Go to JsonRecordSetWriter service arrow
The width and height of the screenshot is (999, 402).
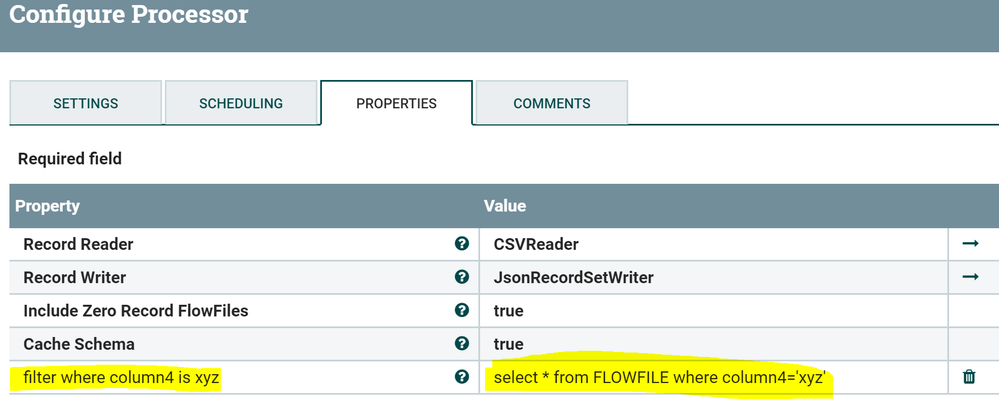[969, 277]
